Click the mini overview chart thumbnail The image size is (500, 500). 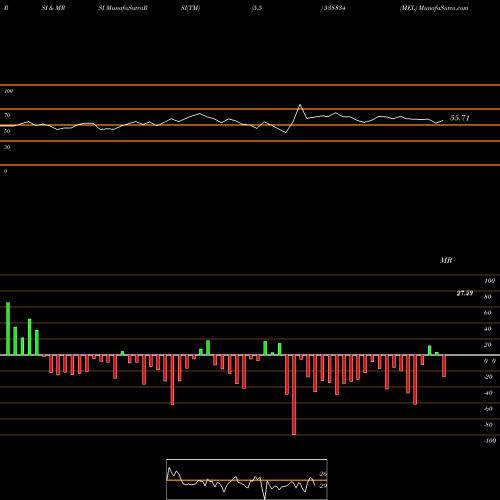point(247,479)
